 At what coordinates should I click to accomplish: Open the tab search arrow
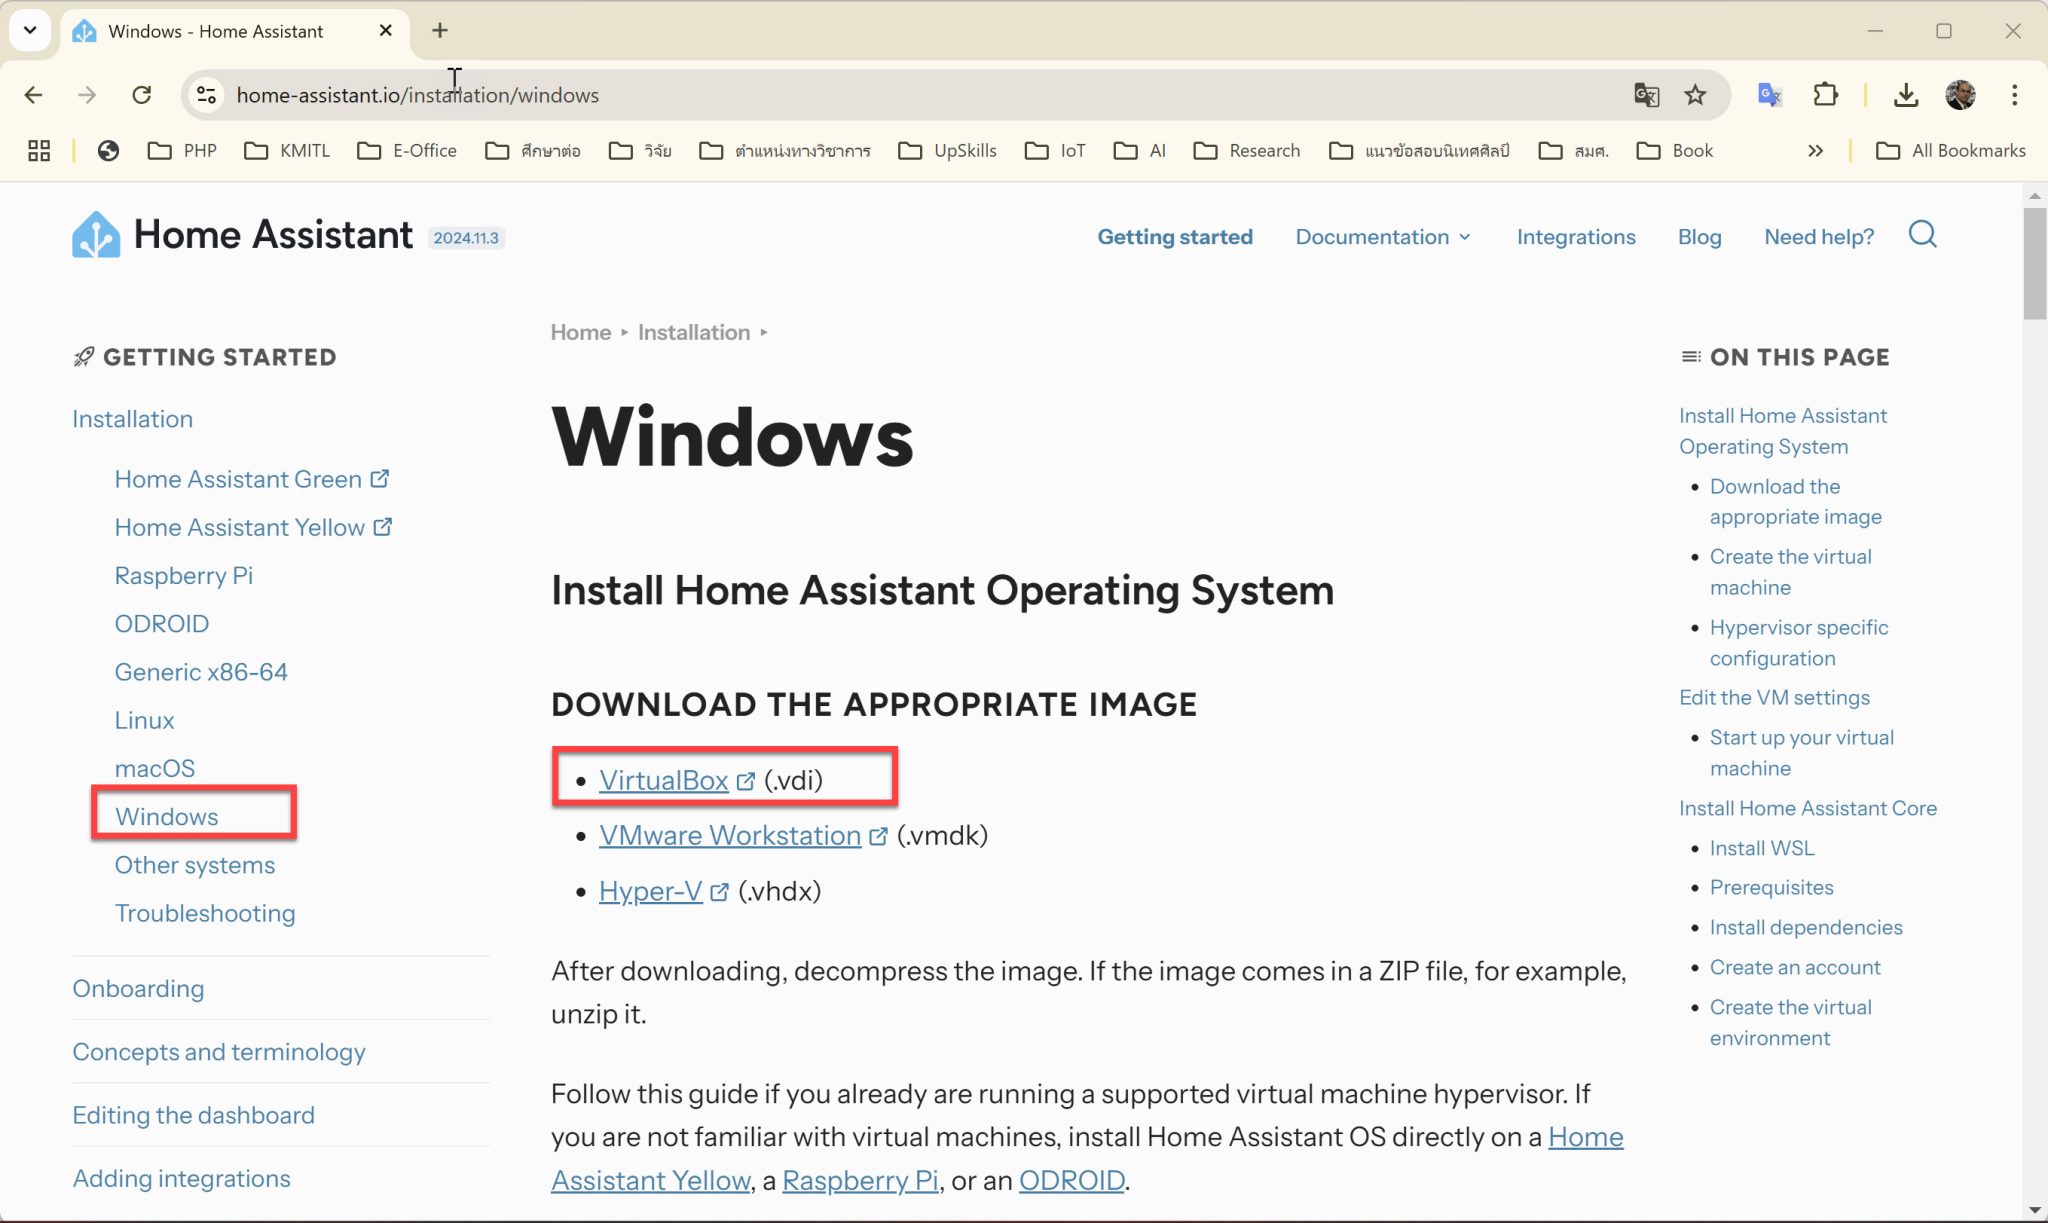click(30, 30)
